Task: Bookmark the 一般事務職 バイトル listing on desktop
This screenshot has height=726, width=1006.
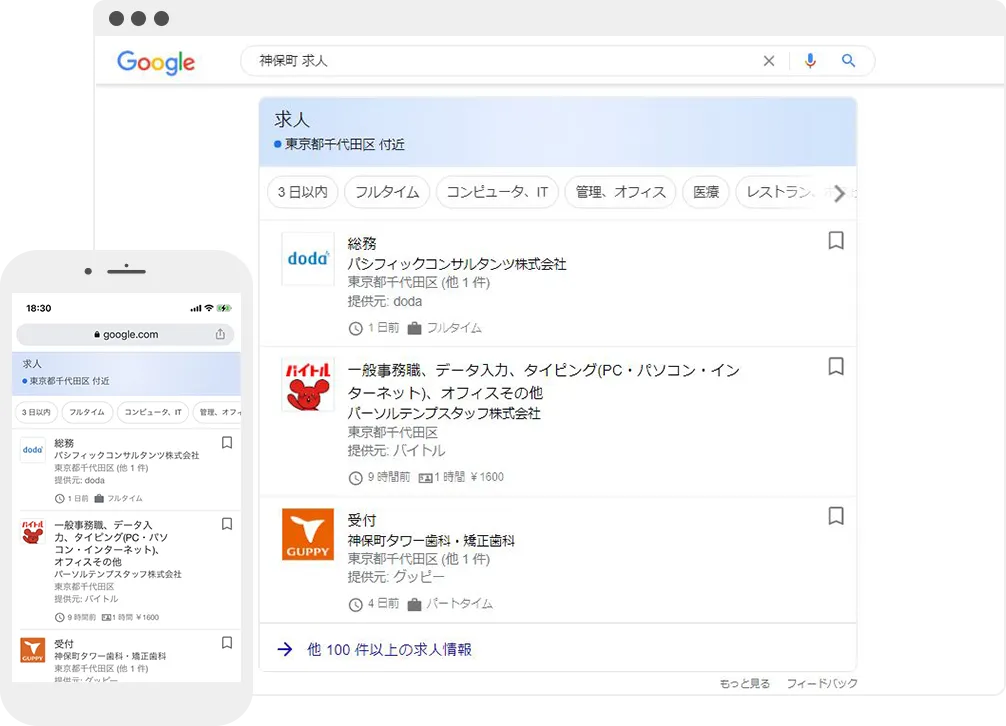Action: 836,366
